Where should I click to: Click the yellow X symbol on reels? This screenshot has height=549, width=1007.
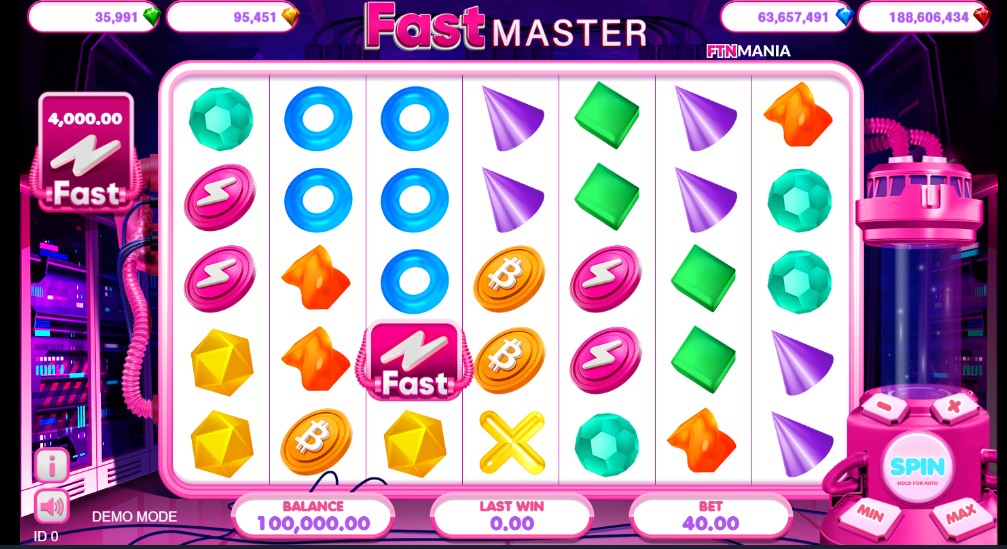pos(511,442)
